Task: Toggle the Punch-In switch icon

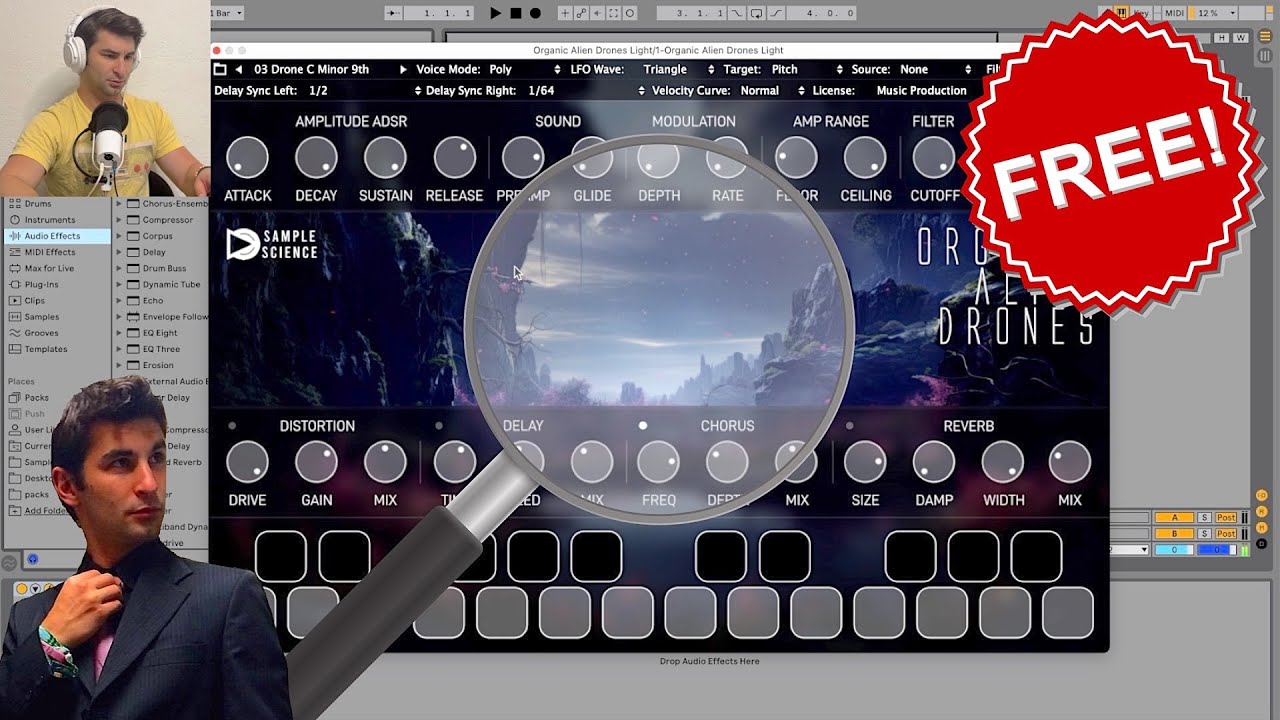Action: pos(737,13)
